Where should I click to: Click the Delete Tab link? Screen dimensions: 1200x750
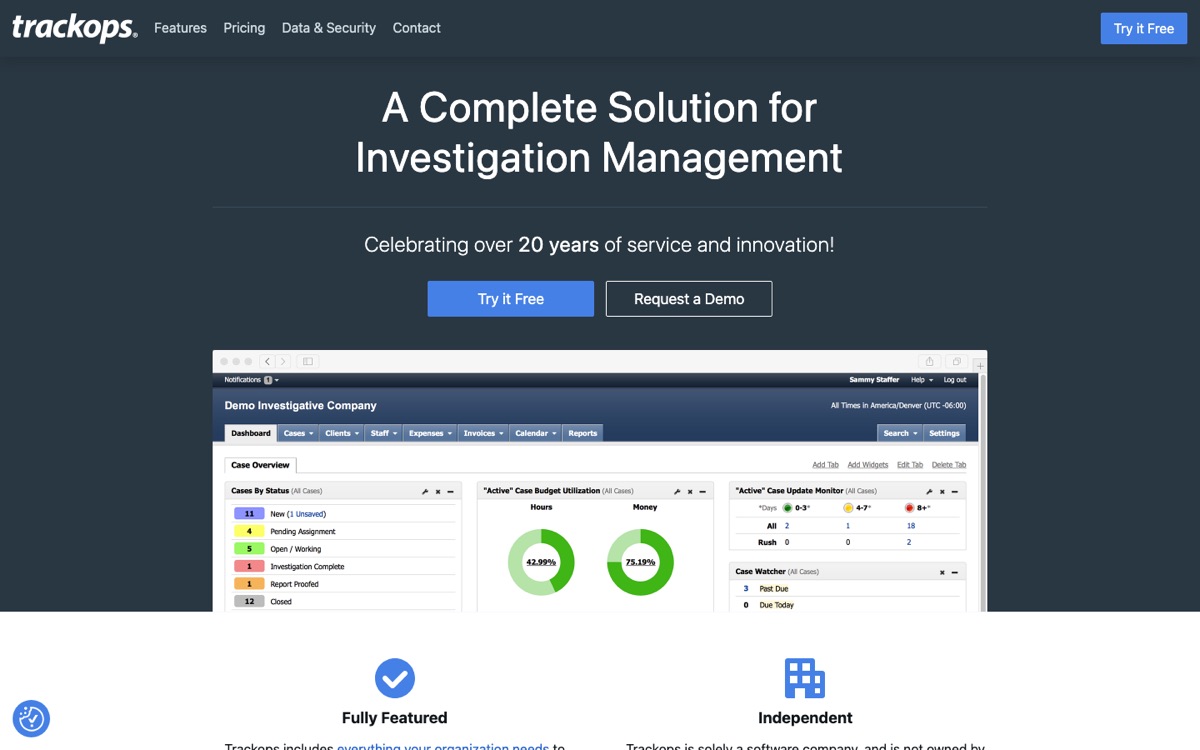tap(949, 465)
